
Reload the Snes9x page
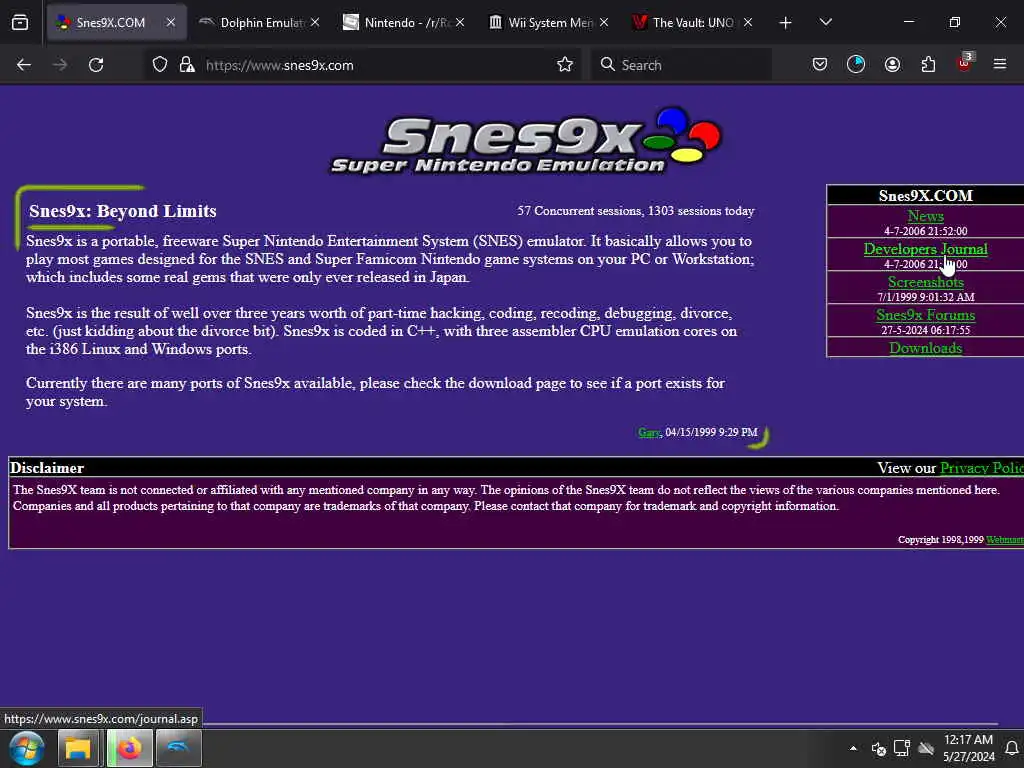96,65
